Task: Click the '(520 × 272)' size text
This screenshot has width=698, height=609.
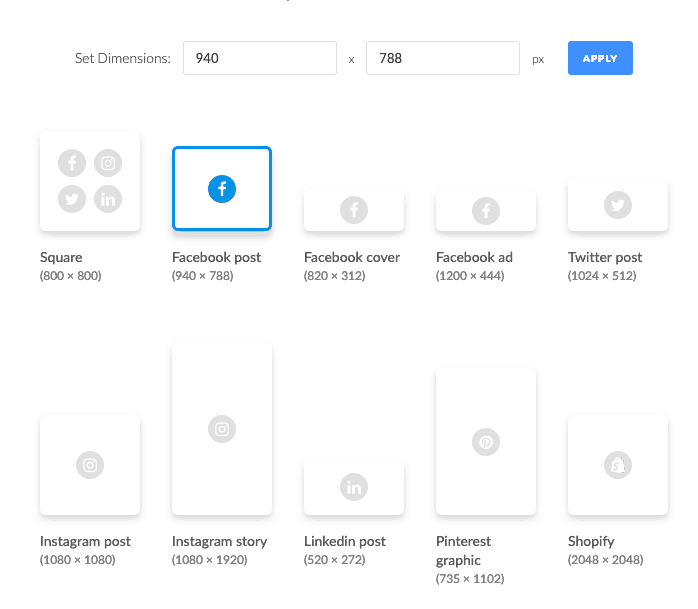Action: click(x=335, y=560)
